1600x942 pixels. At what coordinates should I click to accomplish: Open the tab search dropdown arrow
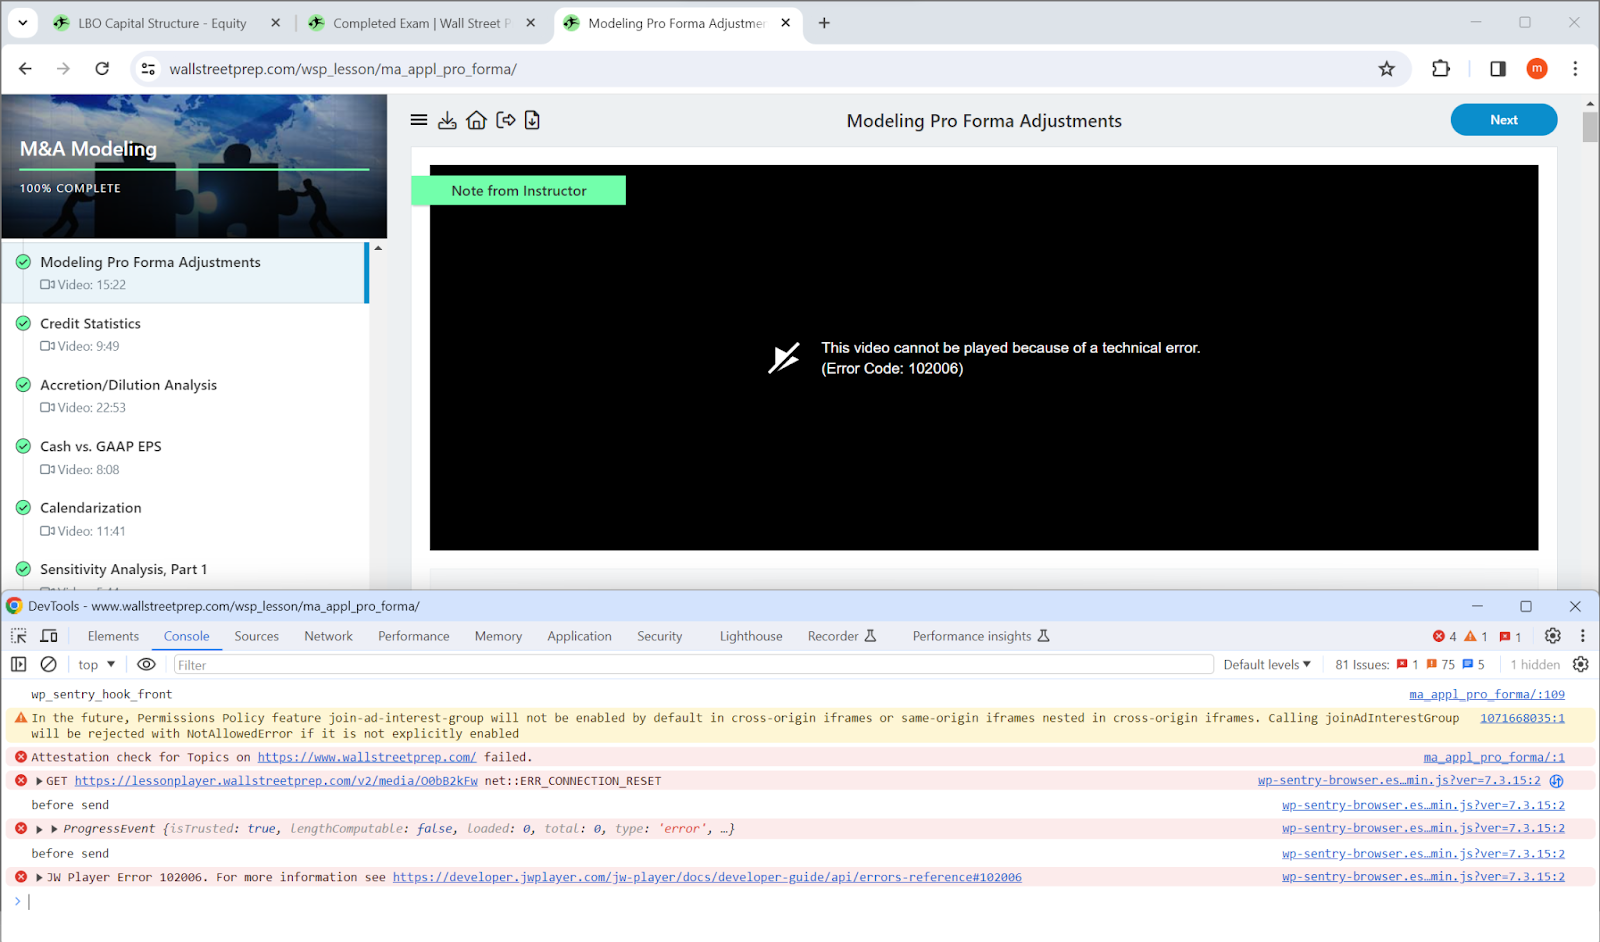23,23
